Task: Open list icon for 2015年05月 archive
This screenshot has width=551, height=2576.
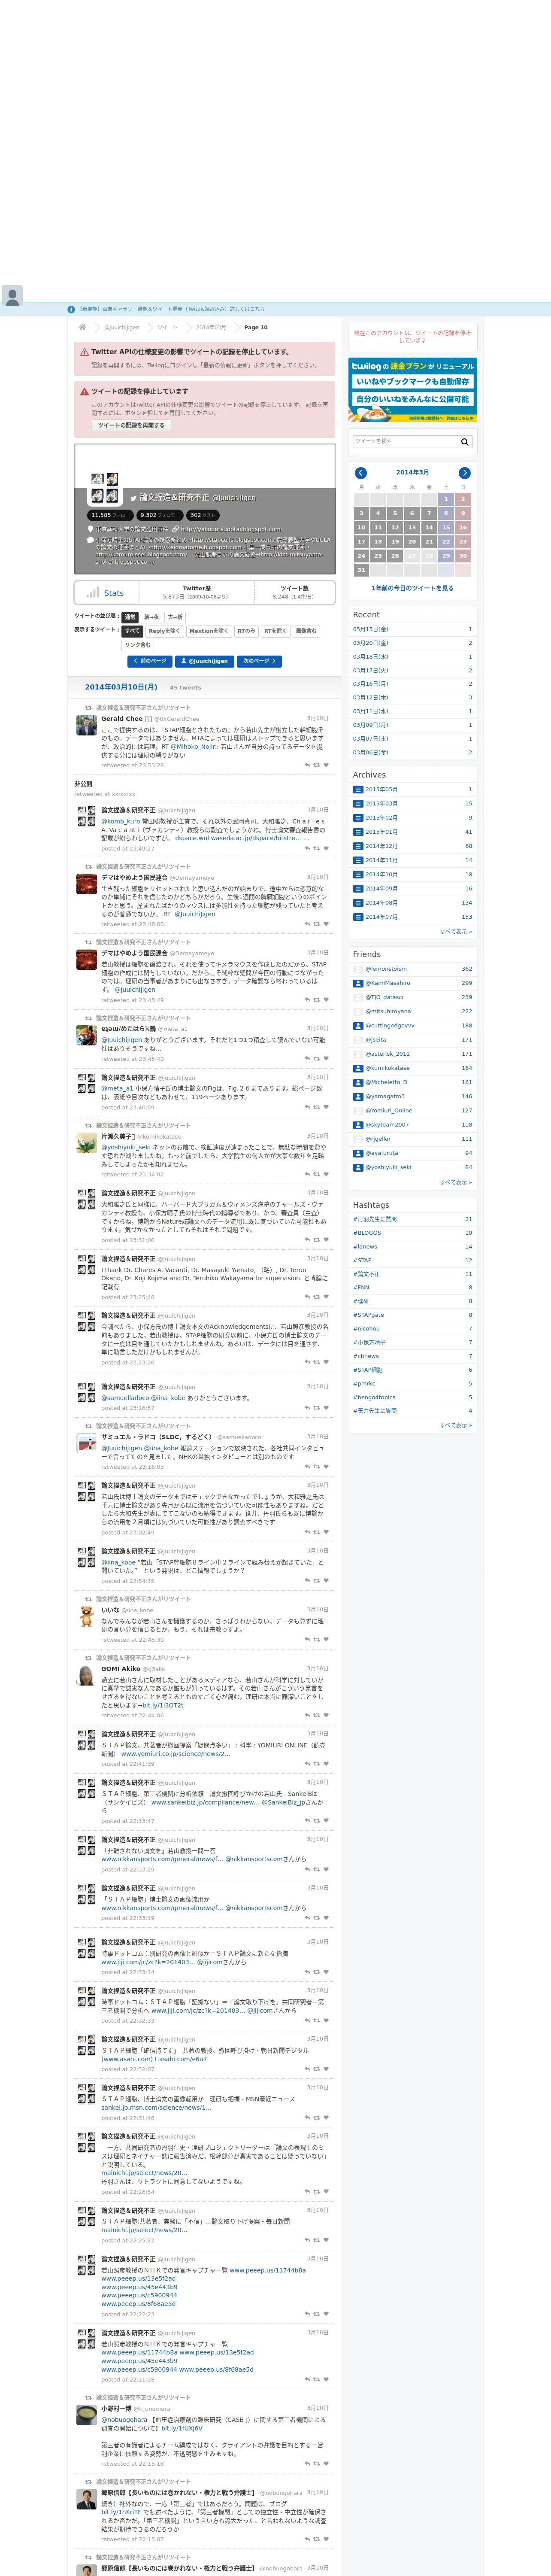Action: (358, 789)
